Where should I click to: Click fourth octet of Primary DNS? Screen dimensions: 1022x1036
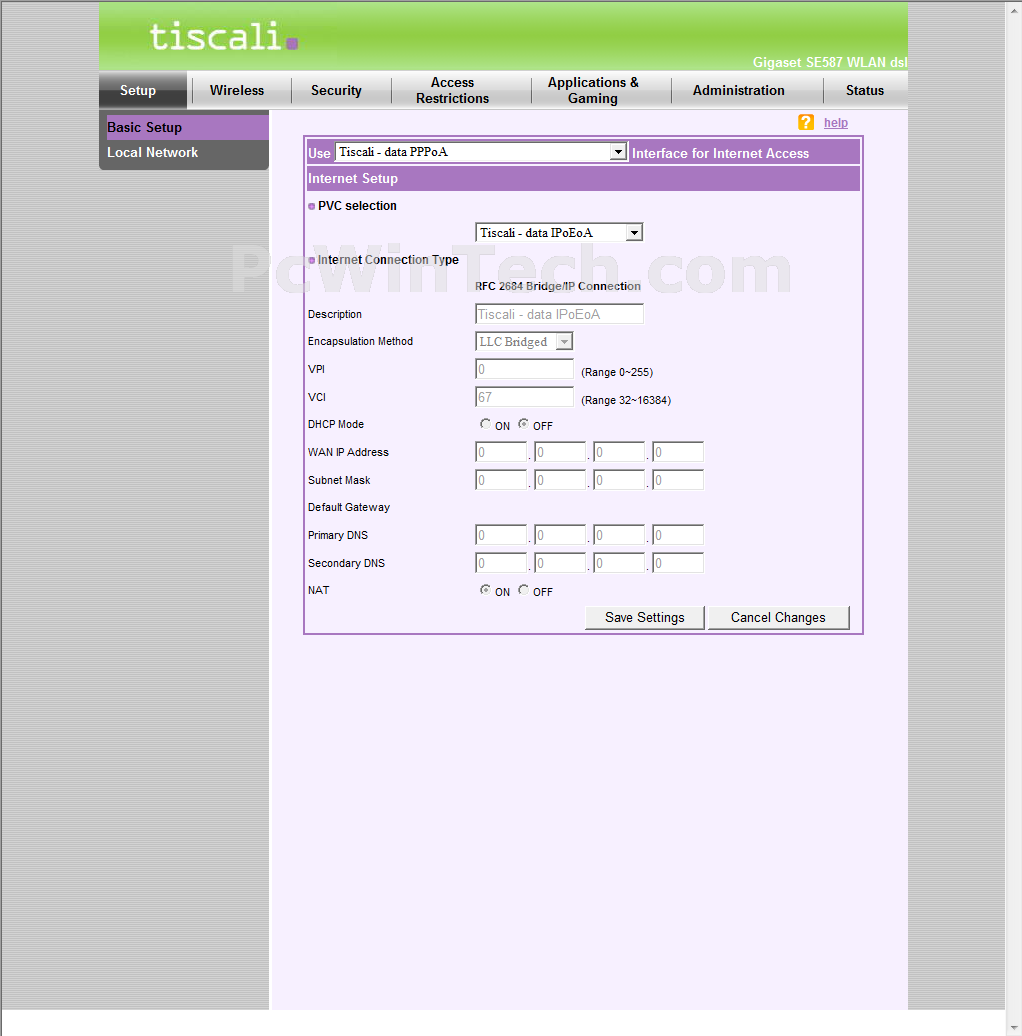pos(677,535)
